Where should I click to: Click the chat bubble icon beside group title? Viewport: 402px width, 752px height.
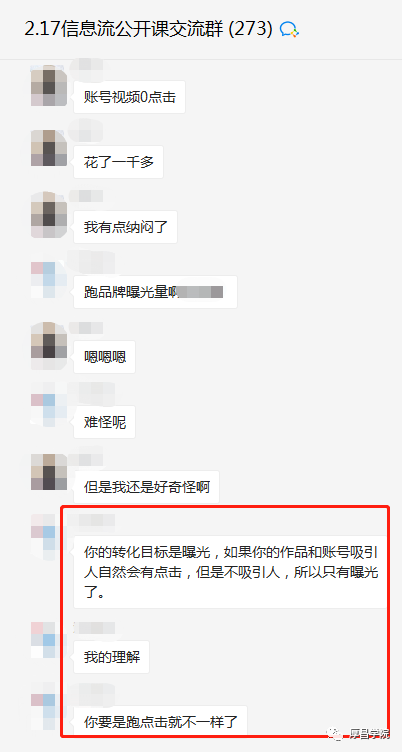coord(289,30)
